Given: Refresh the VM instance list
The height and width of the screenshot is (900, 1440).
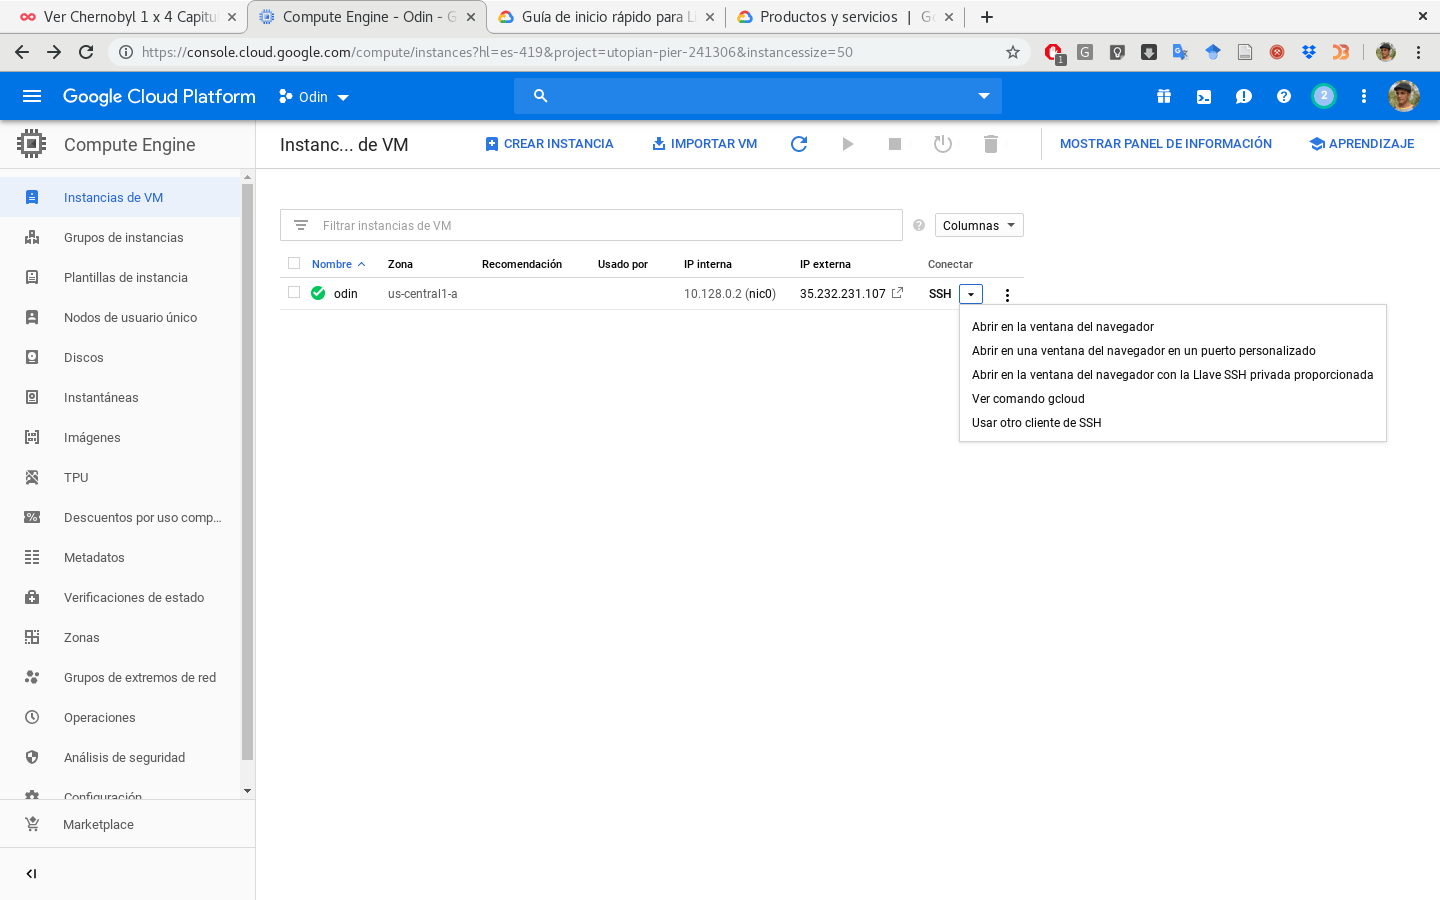Looking at the screenshot, I should (x=799, y=143).
